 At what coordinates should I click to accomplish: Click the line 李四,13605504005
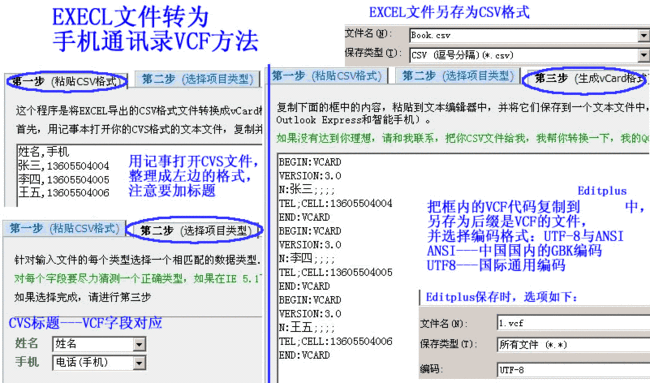point(63,179)
